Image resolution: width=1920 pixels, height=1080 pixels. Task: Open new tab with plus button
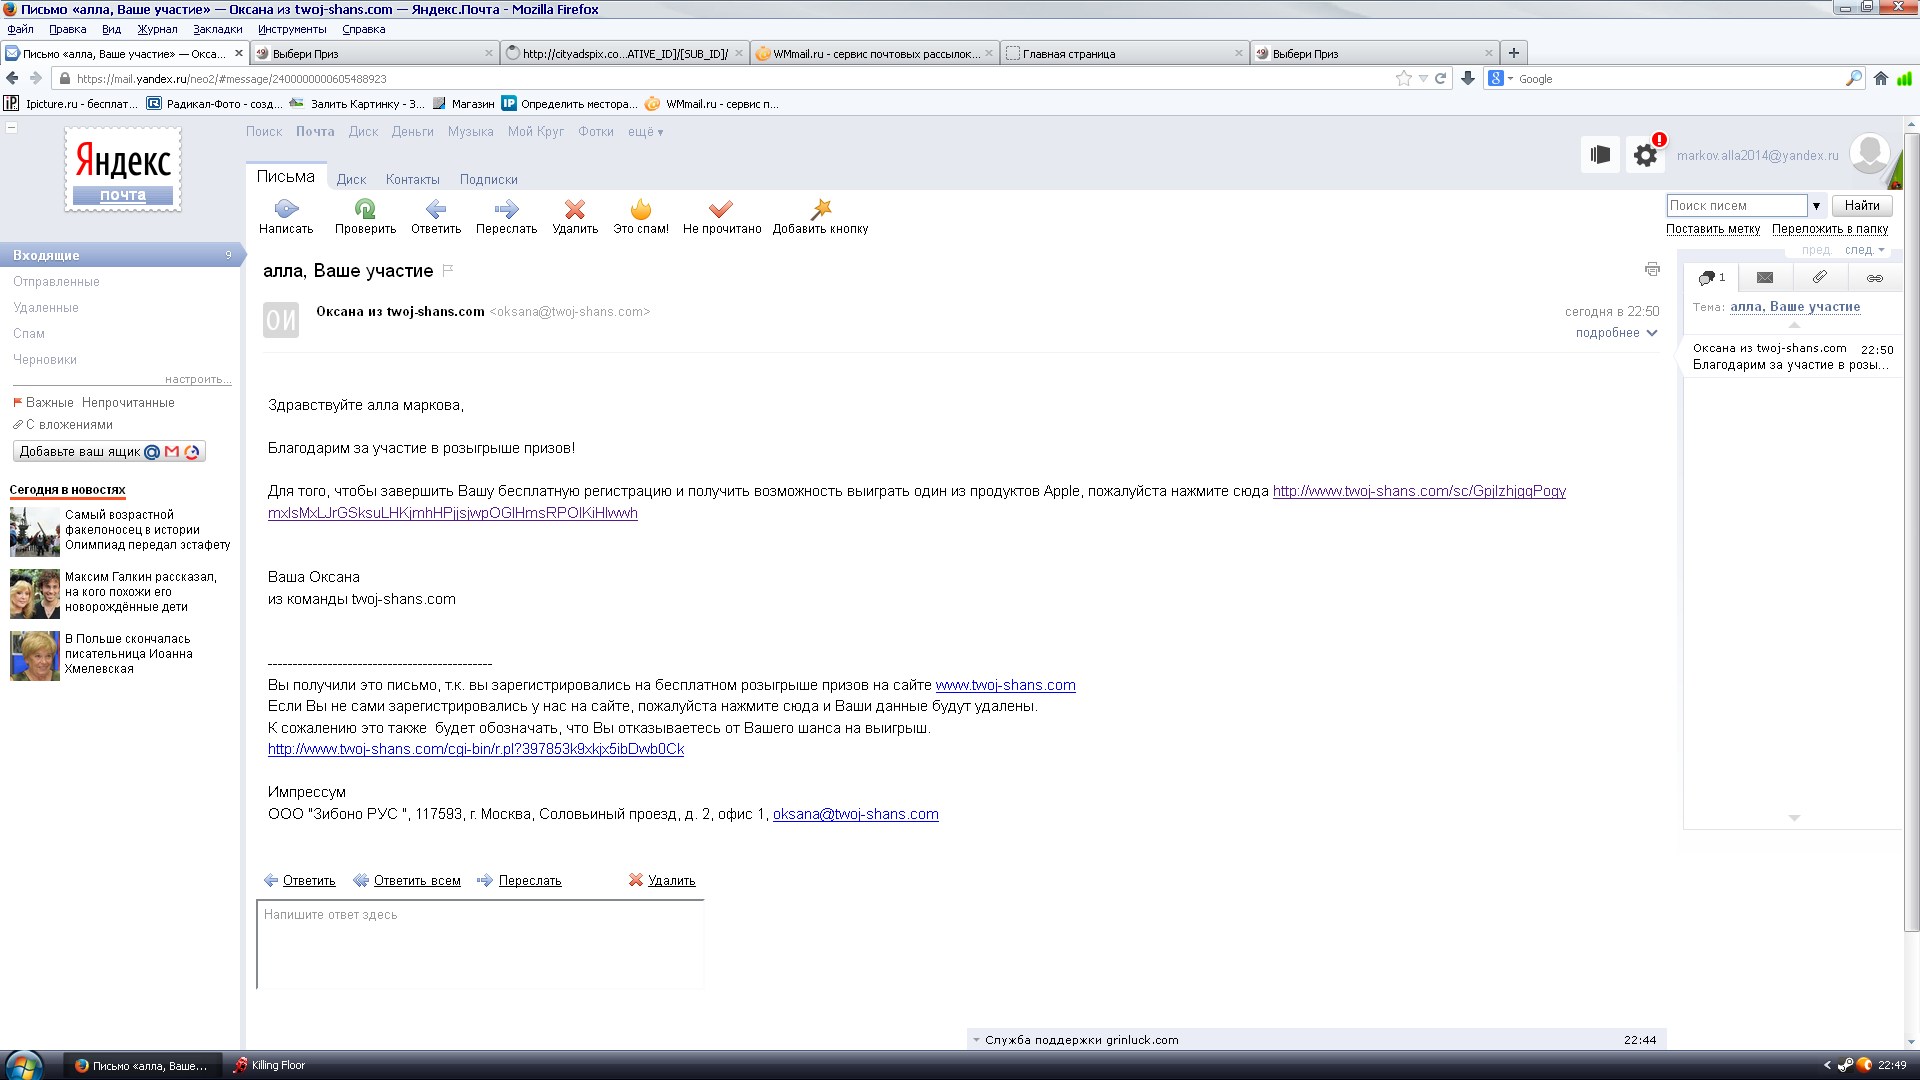[1514, 53]
